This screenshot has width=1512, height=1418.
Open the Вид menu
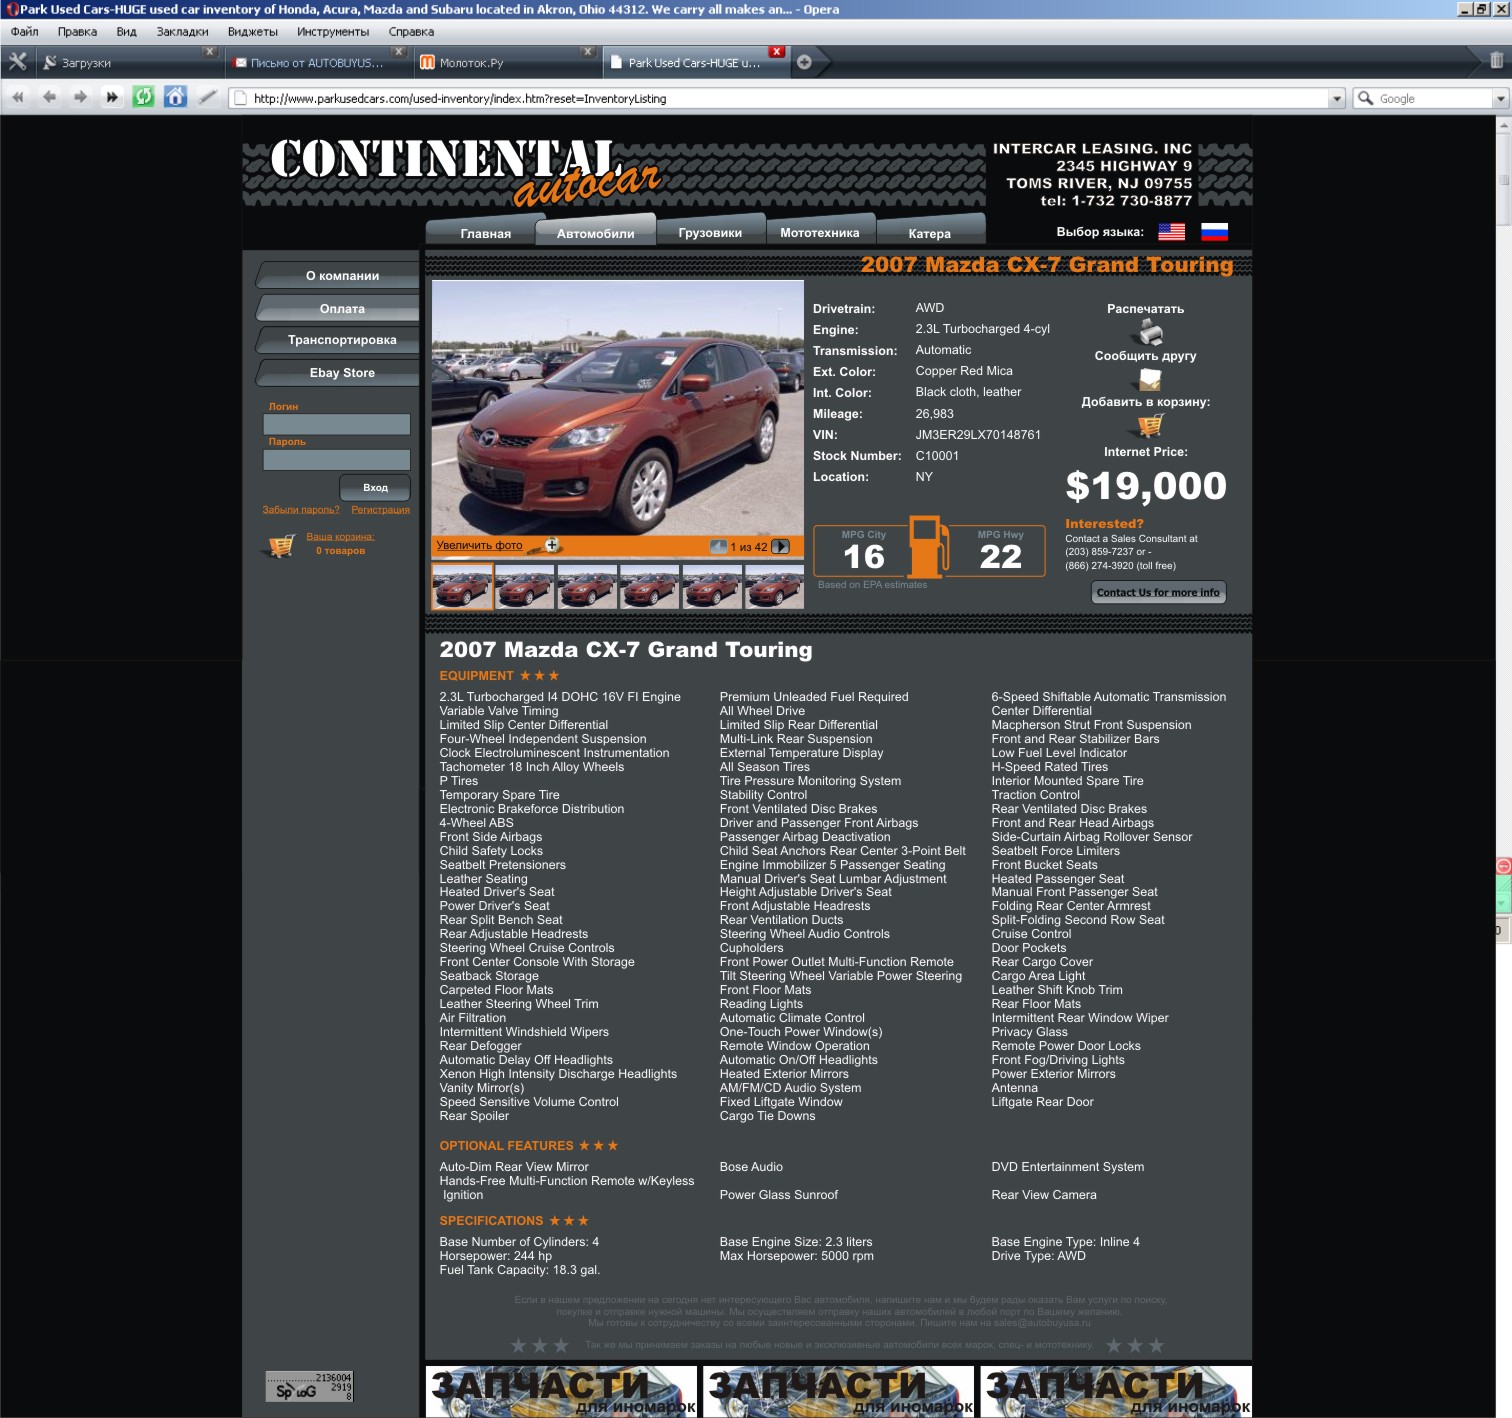click(126, 32)
